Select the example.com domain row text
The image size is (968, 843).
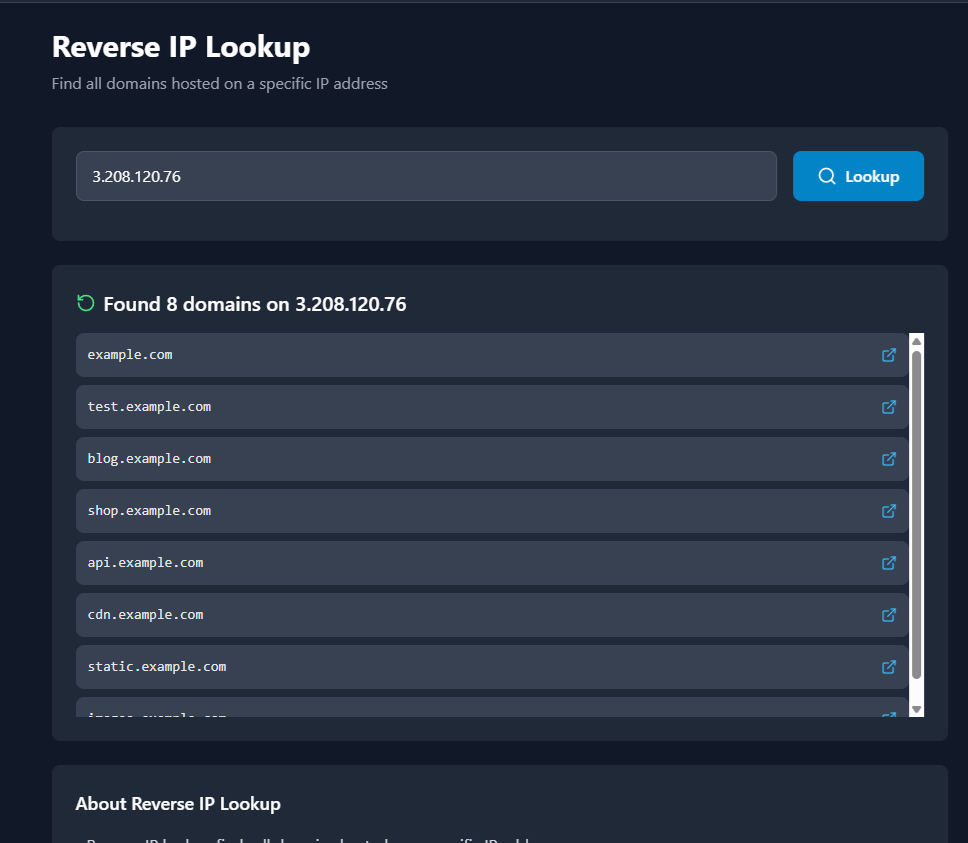point(130,355)
